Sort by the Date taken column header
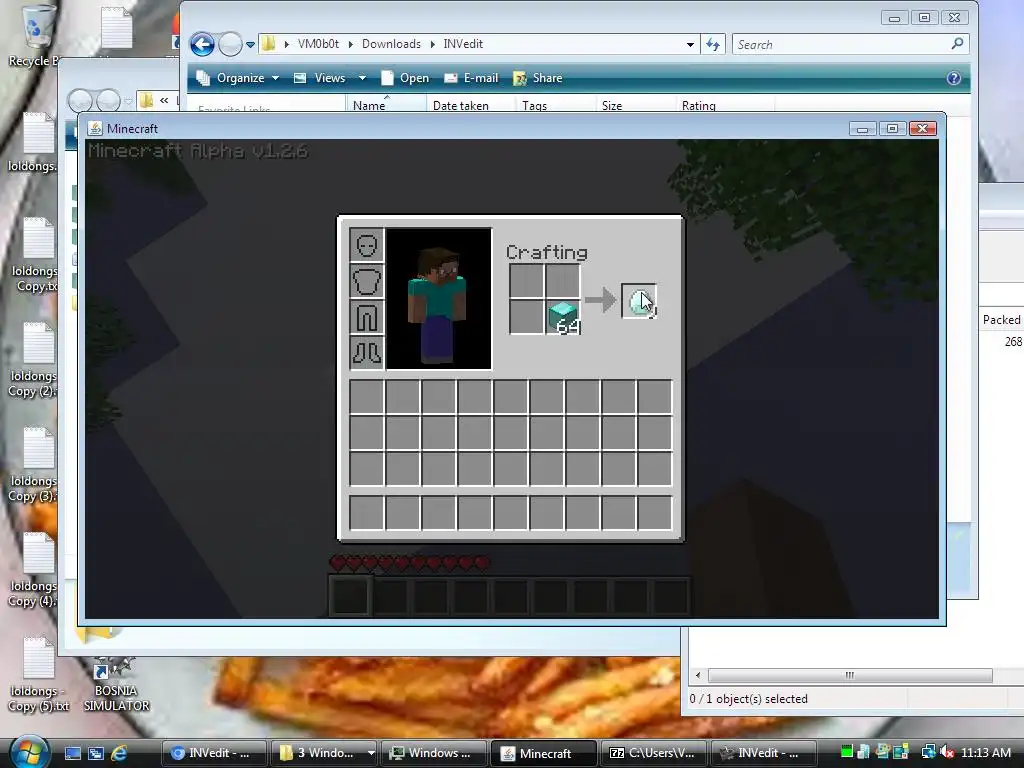The height and width of the screenshot is (768, 1024). click(470, 105)
